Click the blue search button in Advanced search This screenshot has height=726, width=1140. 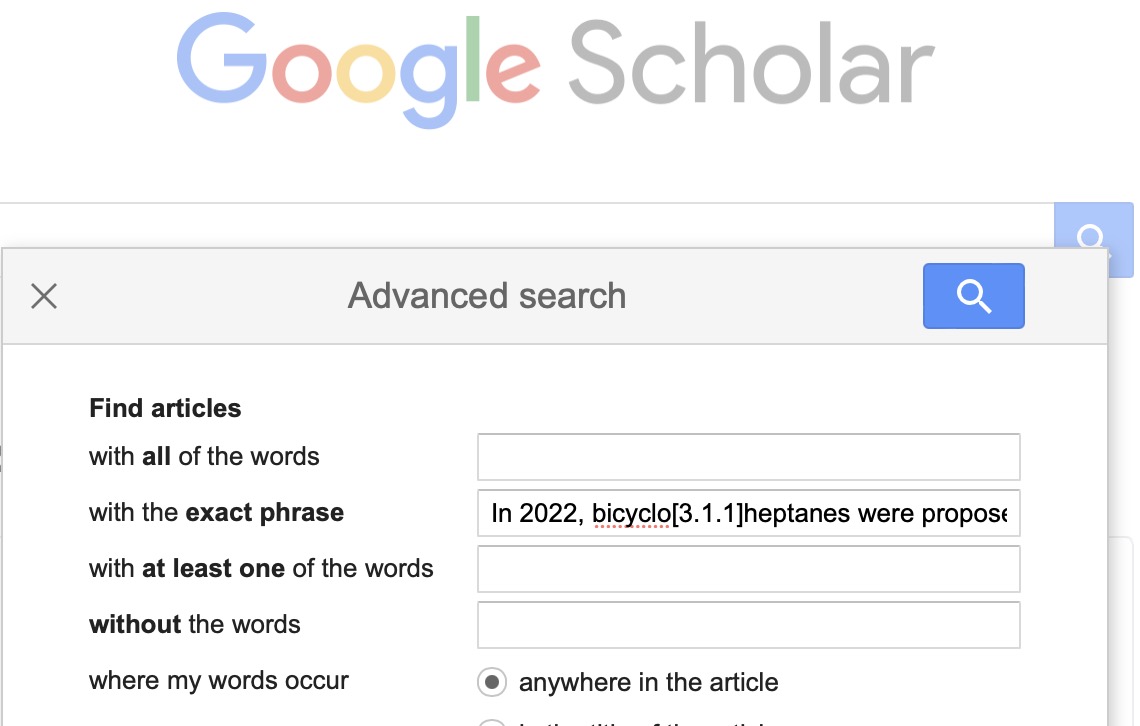pyautogui.click(x=973, y=296)
